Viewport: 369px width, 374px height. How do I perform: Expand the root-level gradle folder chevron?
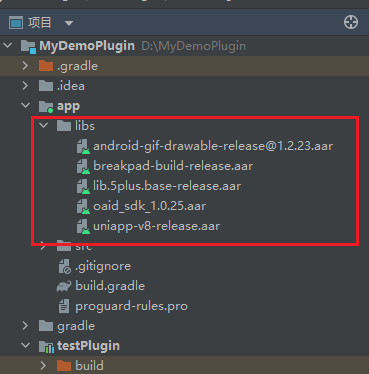(25, 326)
